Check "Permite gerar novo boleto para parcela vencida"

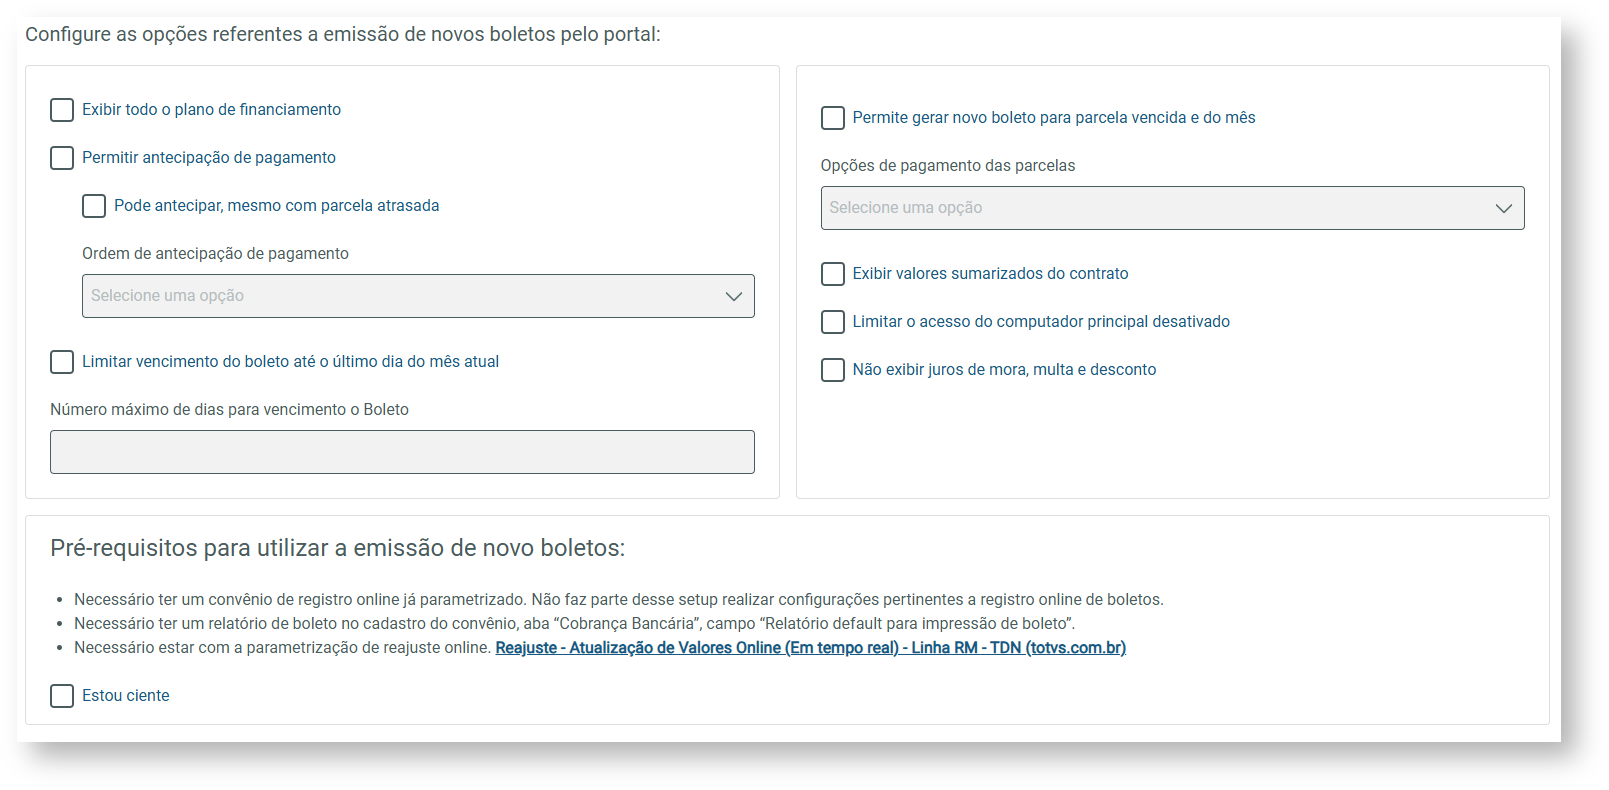pos(833,118)
